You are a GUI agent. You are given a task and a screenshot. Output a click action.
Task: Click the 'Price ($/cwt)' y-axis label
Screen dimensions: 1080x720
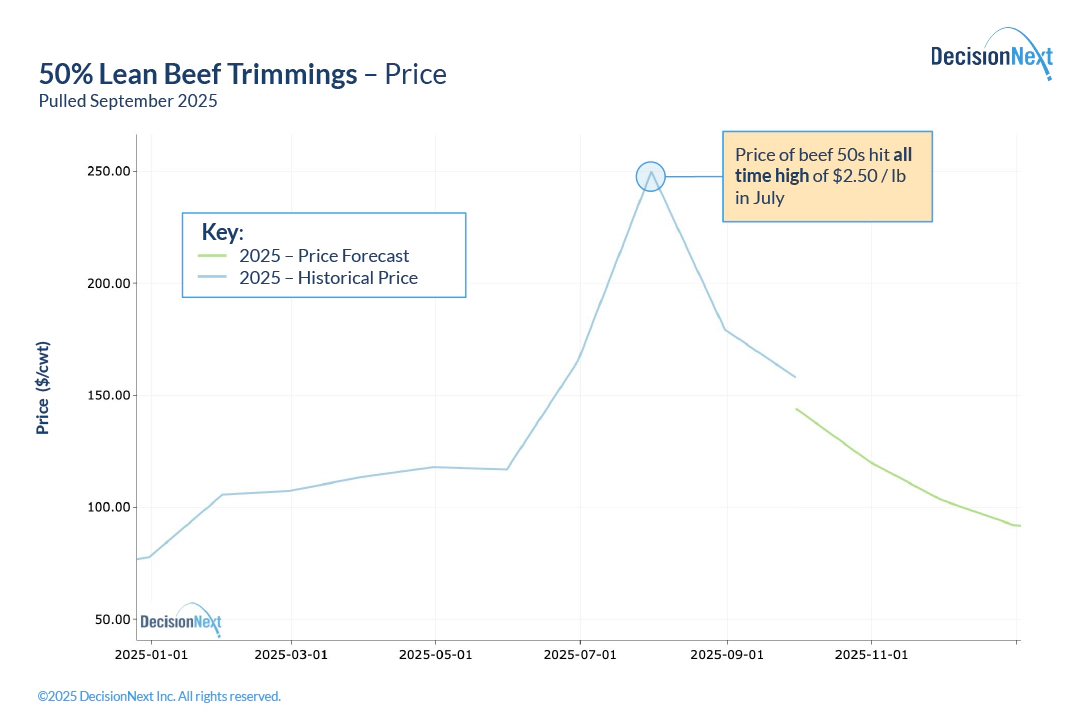[43, 388]
